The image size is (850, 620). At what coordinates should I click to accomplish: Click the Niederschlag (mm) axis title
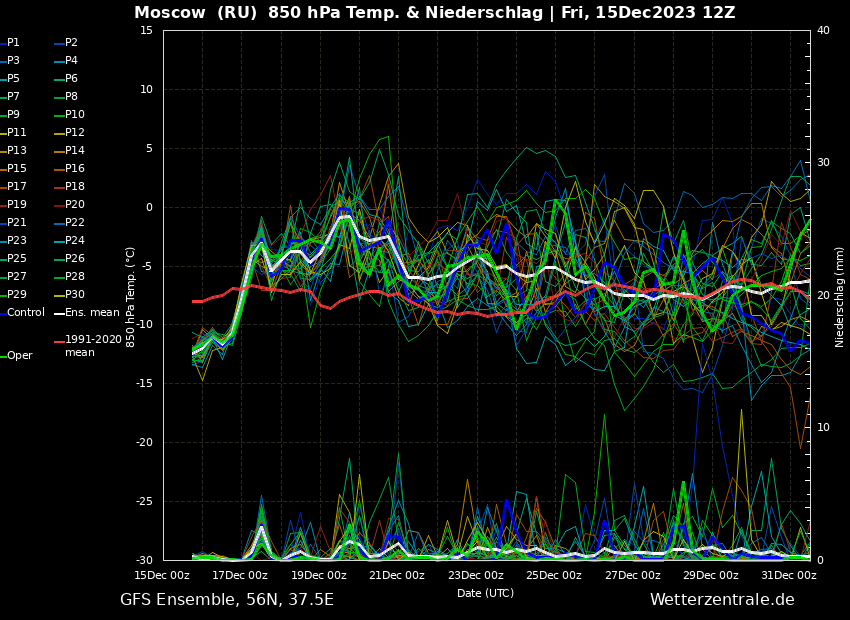click(x=840, y=297)
